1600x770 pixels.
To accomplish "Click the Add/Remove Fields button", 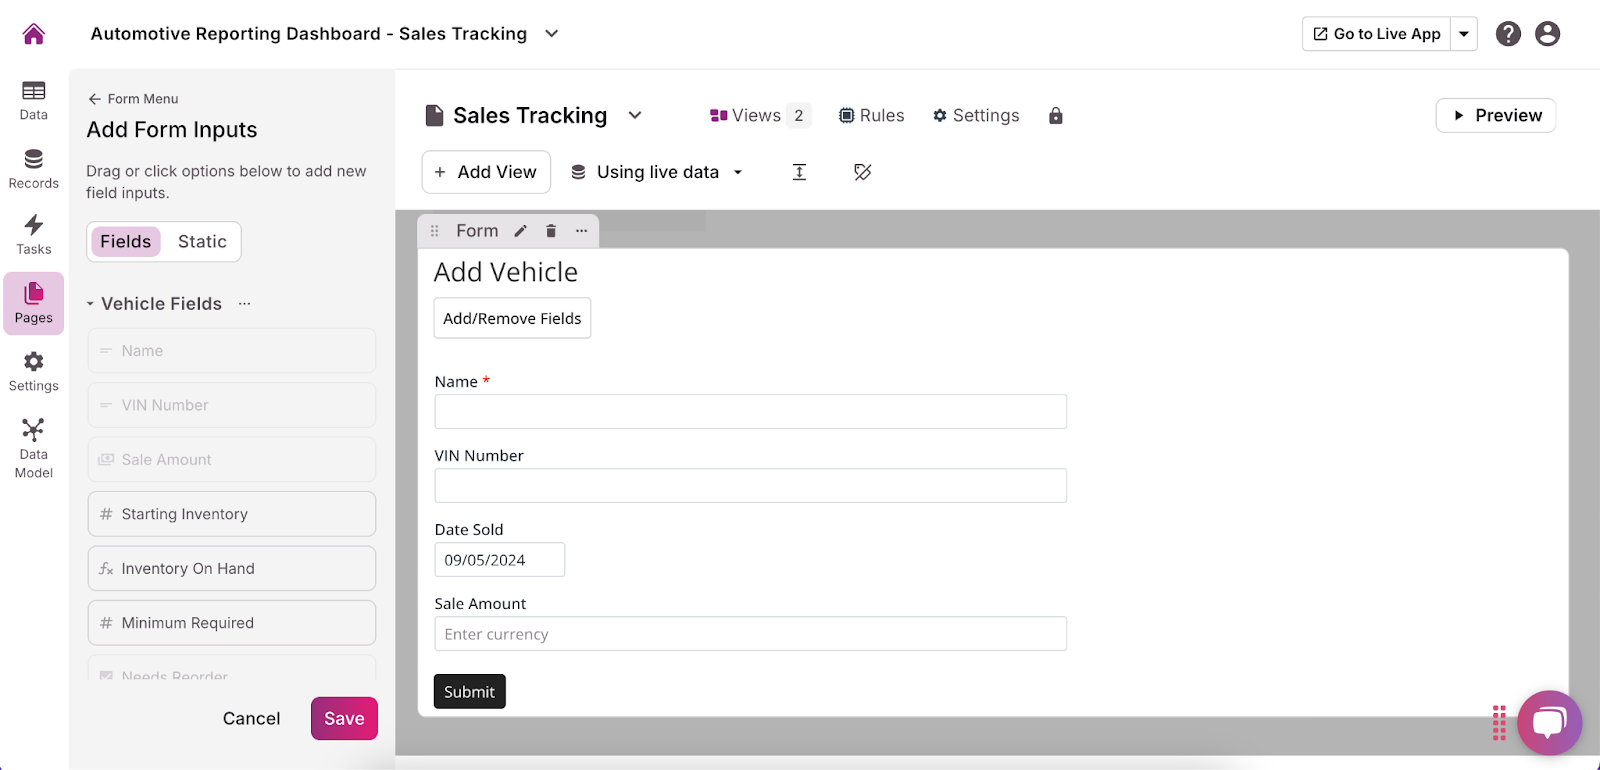I will point(512,318).
